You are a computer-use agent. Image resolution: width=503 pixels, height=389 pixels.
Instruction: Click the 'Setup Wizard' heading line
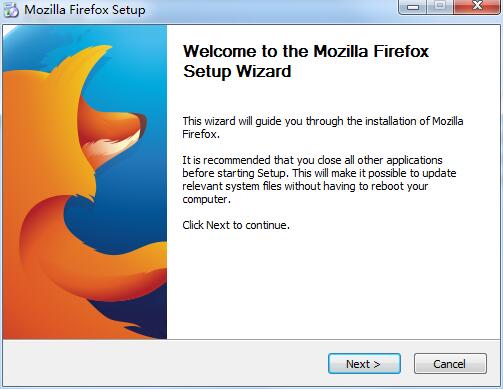point(237,71)
